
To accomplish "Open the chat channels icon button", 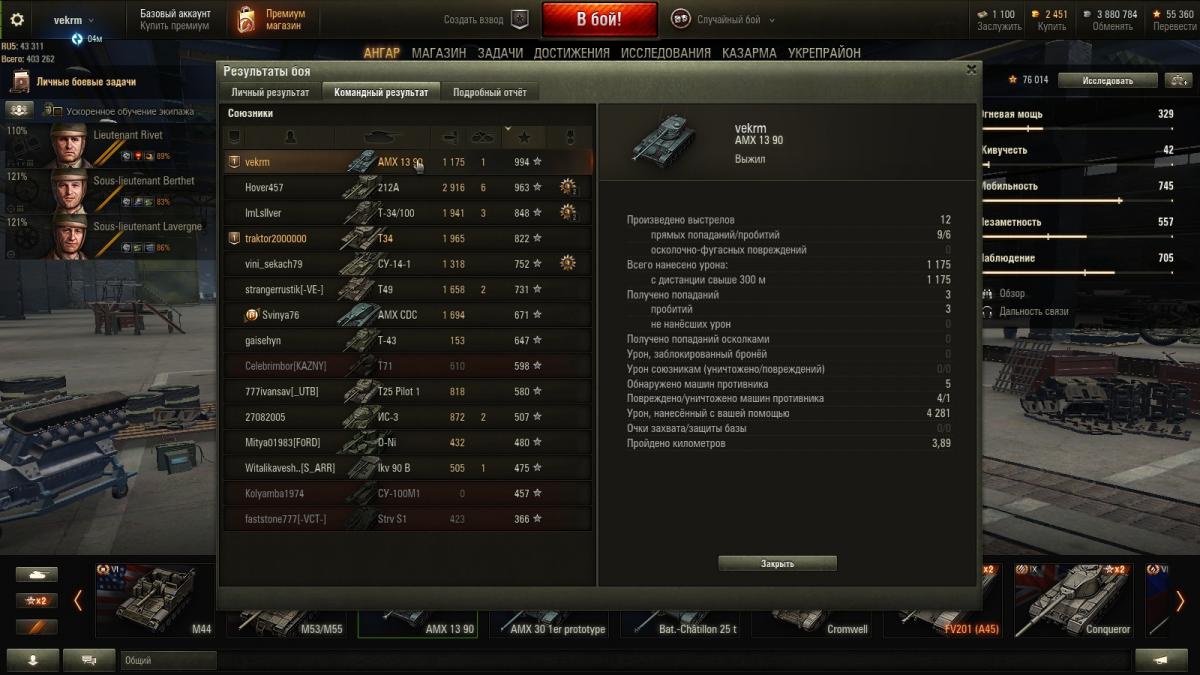I will pyautogui.click(x=89, y=660).
